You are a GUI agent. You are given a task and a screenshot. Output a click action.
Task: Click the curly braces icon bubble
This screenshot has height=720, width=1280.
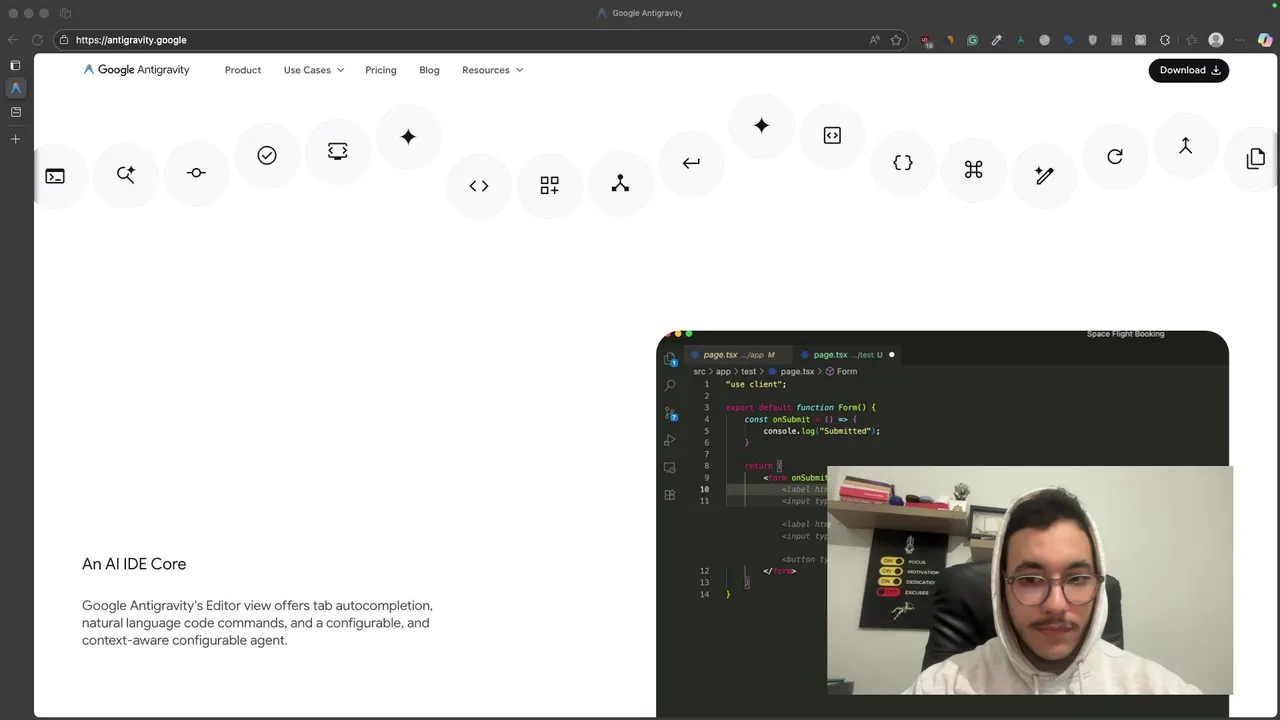(x=903, y=163)
